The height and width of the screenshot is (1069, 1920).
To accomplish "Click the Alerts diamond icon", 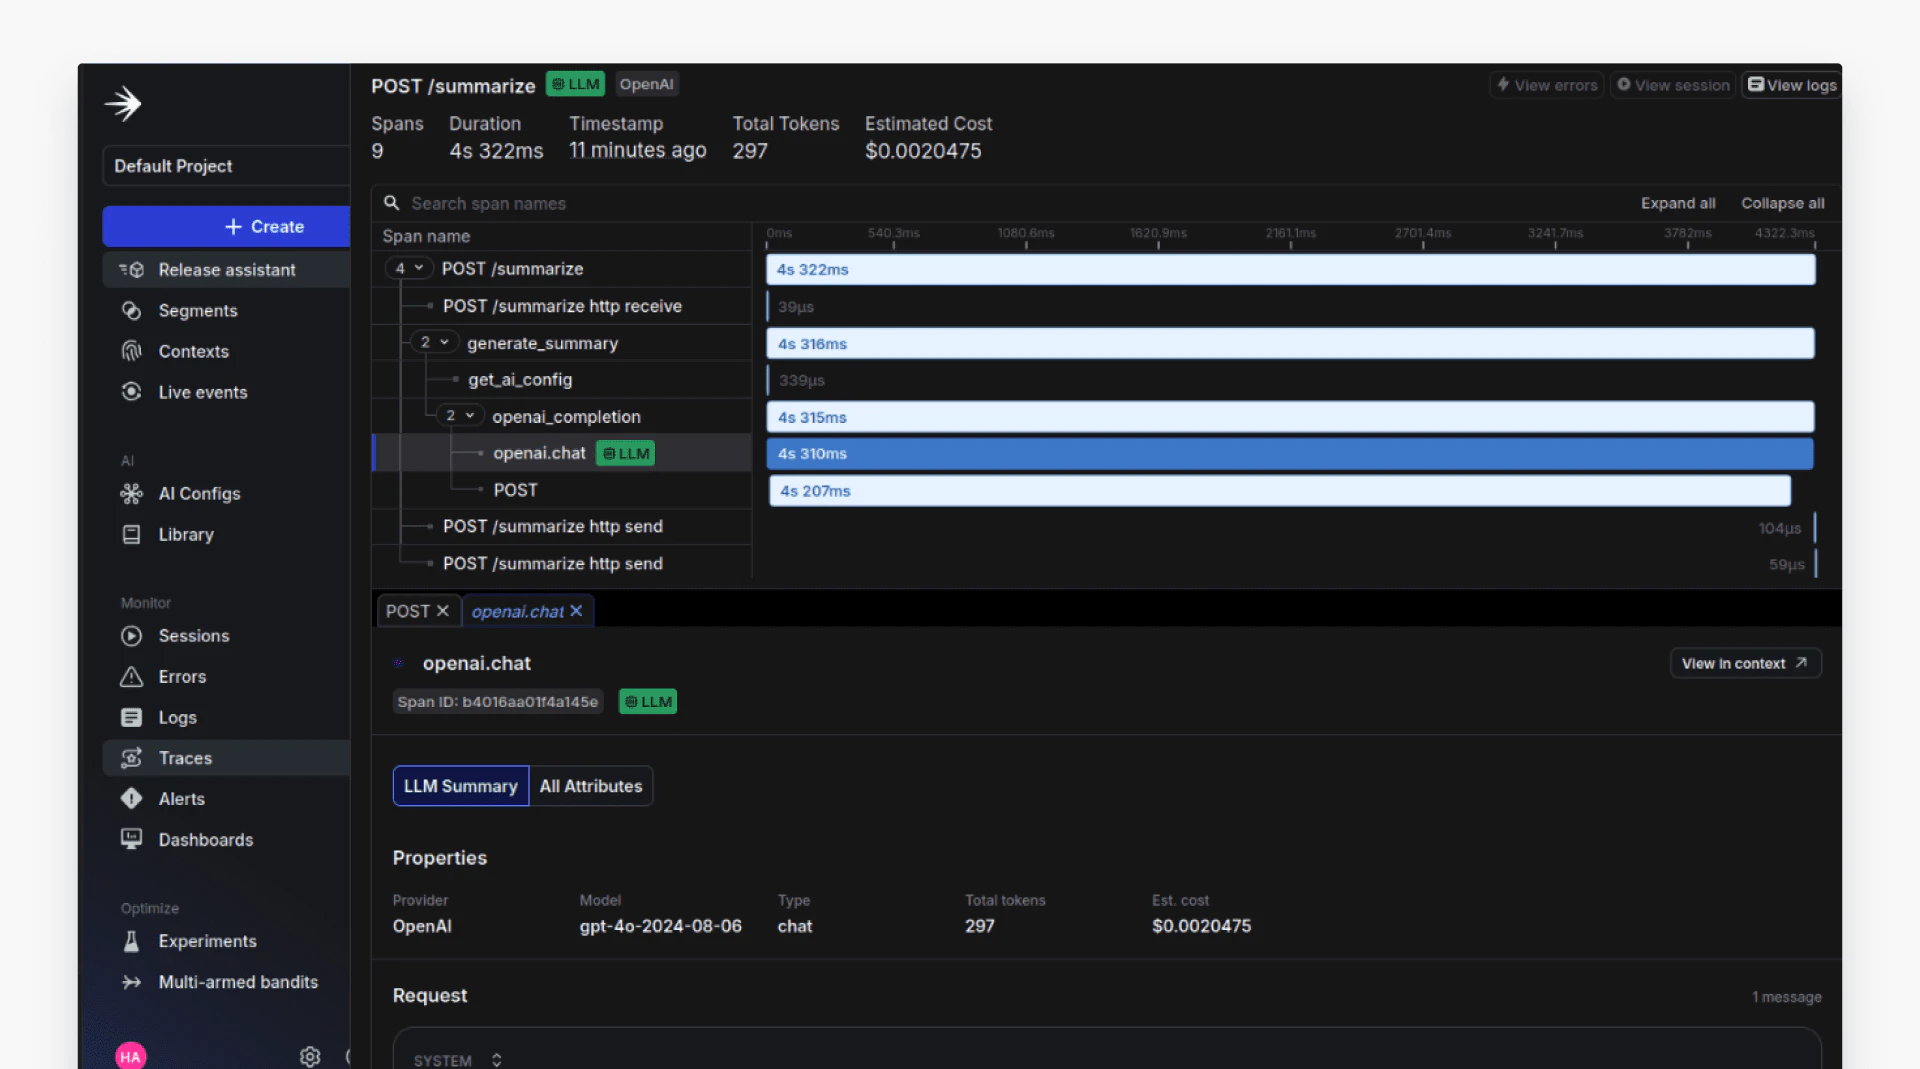I will [x=131, y=798].
